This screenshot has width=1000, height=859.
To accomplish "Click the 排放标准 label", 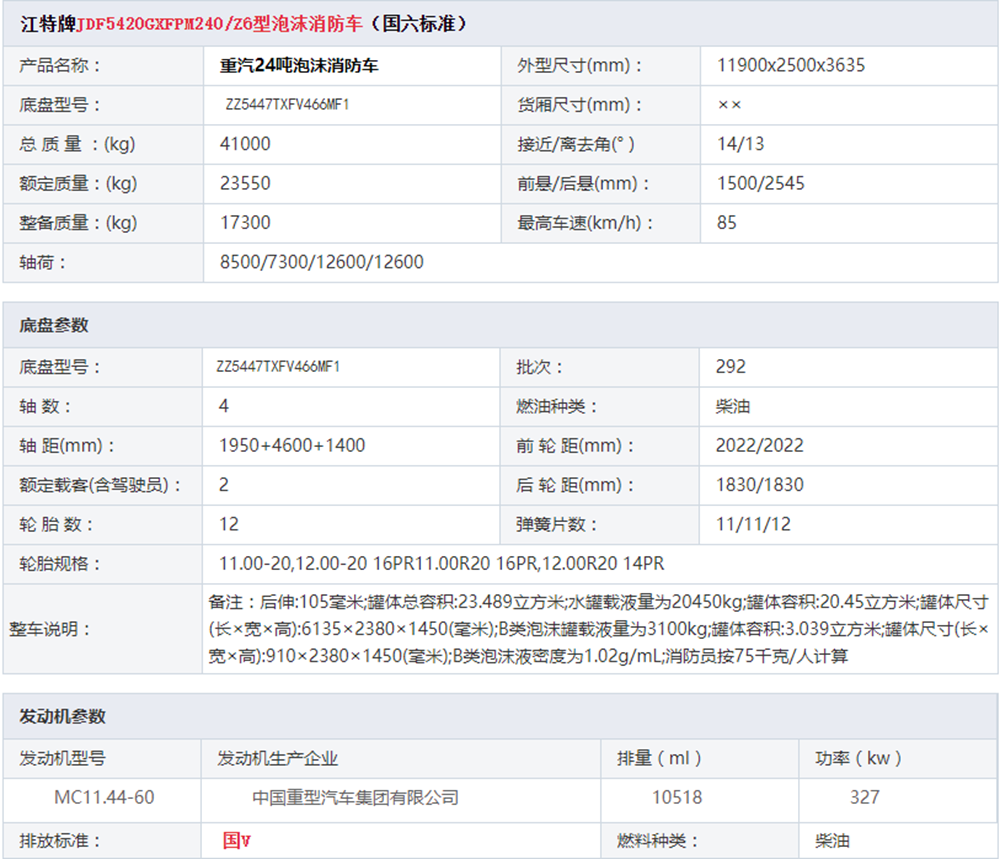I will point(59,841).
